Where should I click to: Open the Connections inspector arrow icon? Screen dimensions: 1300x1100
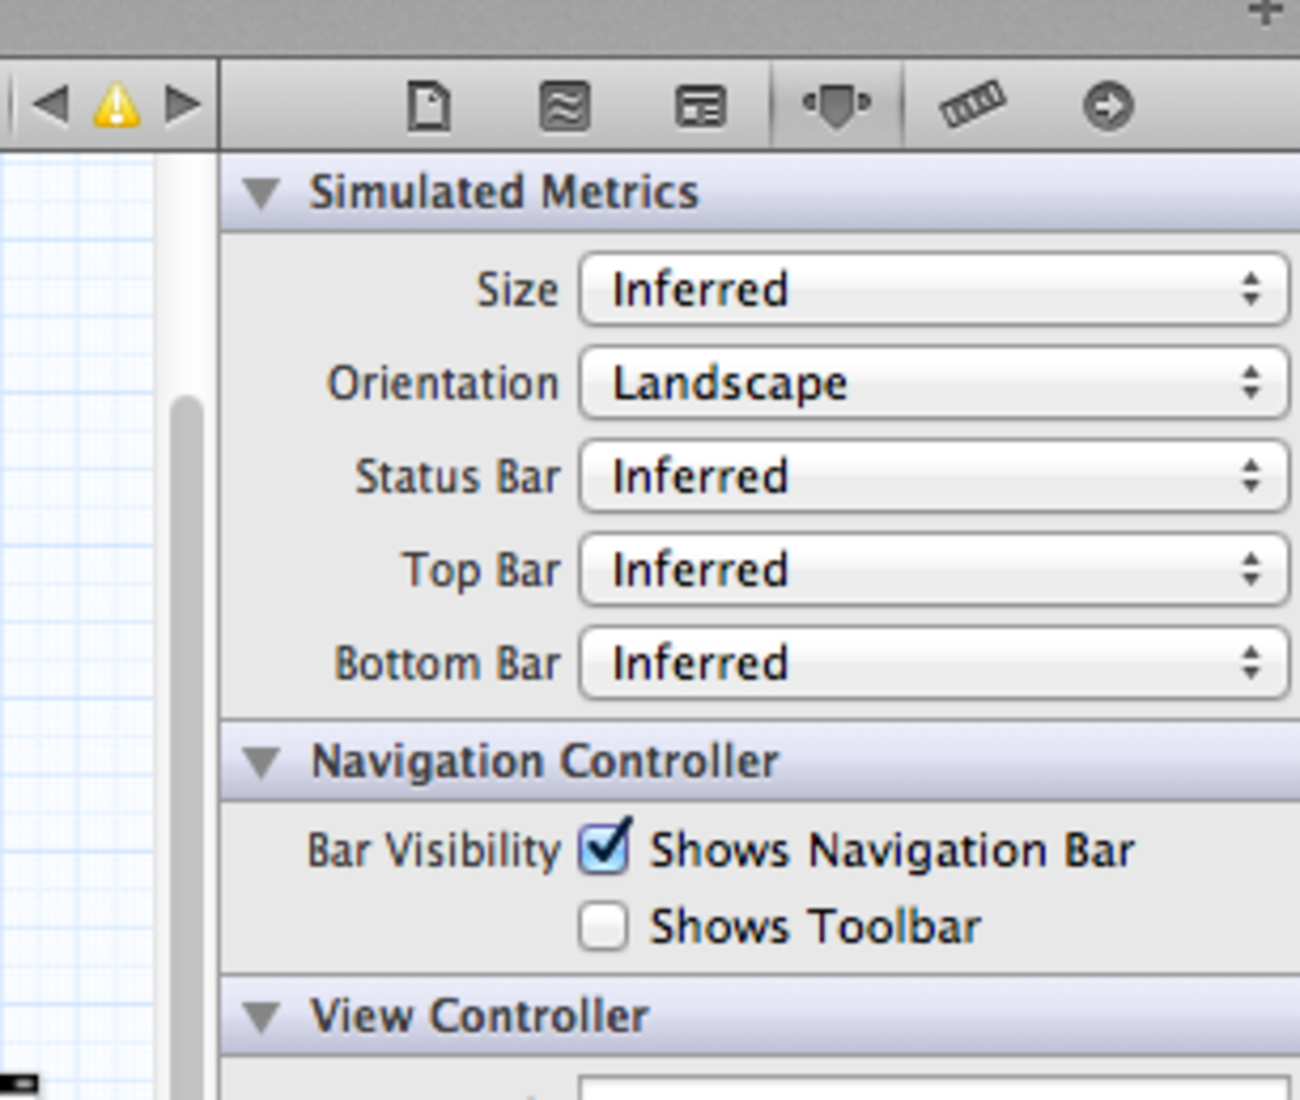click(1108, 106)
